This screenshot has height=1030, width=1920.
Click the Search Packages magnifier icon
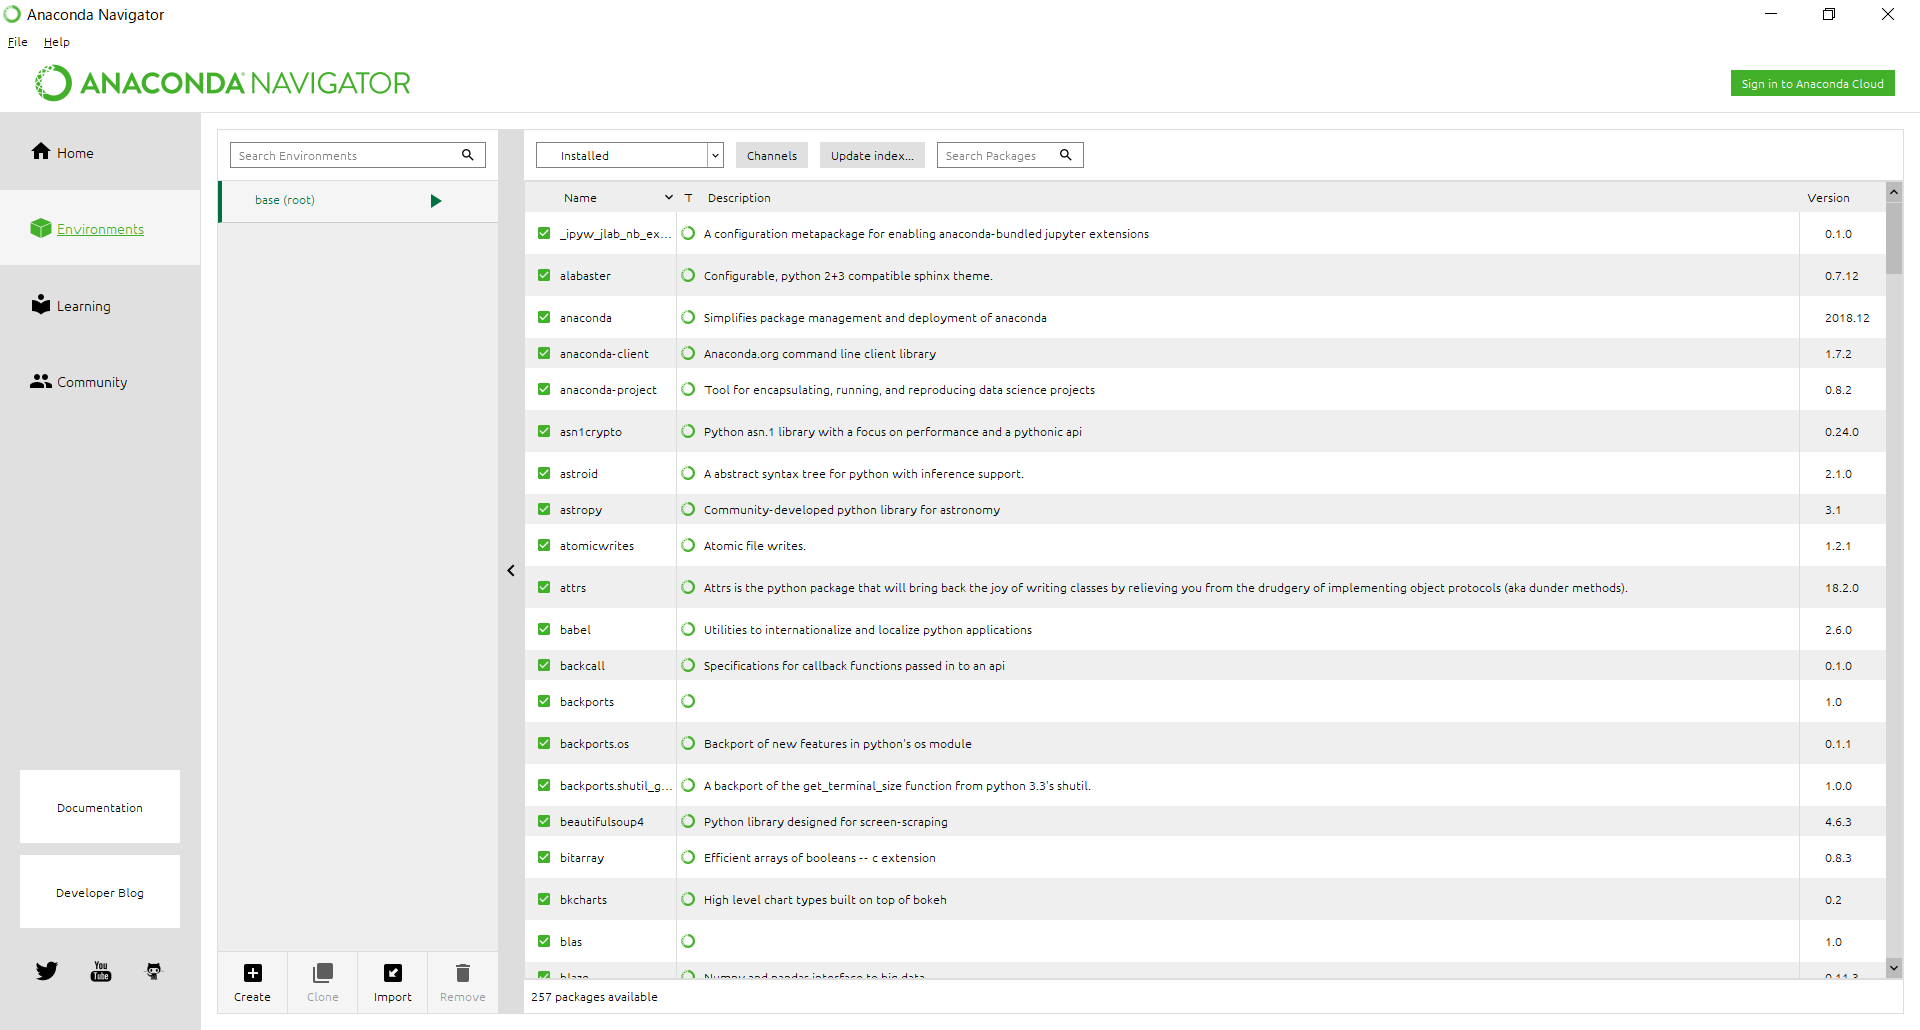[1066, 155]
